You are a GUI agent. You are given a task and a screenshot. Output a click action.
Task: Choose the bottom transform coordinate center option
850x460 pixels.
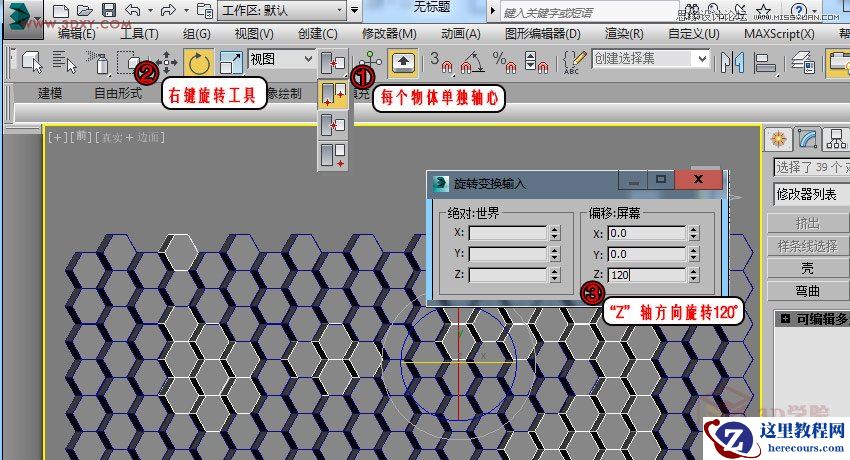(333, 156)
